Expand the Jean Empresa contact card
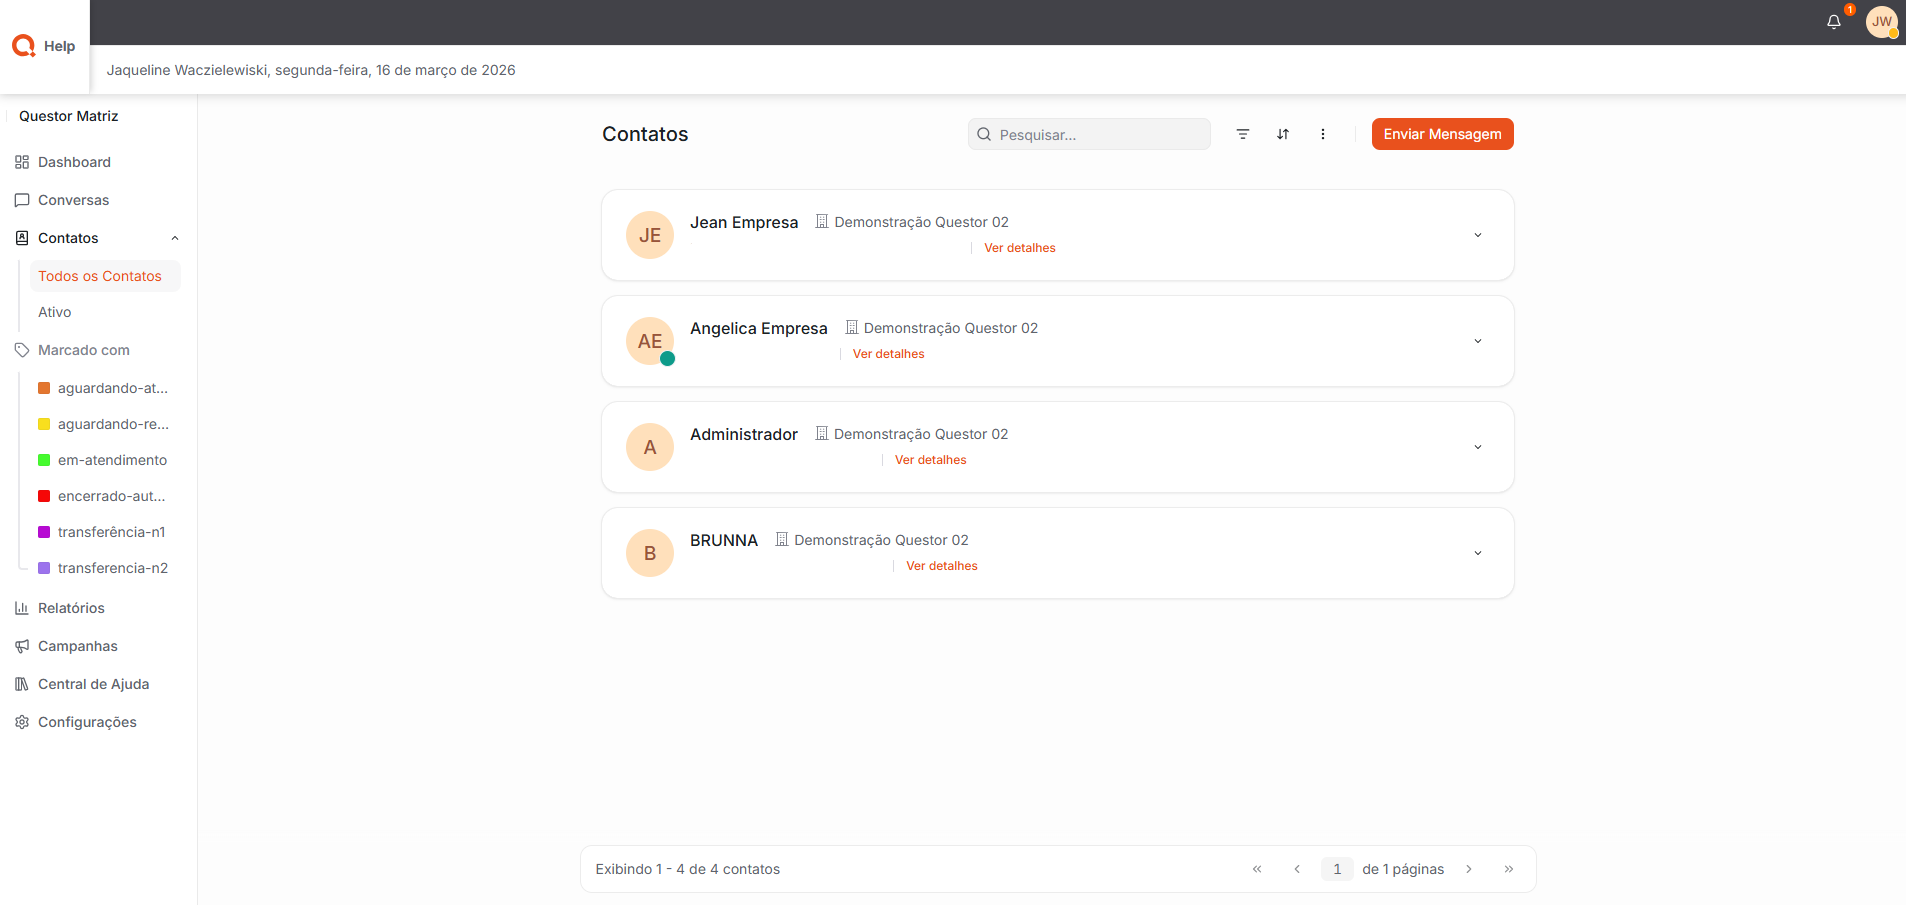Screen dimensions: 1906x905 click(1477, 235)
